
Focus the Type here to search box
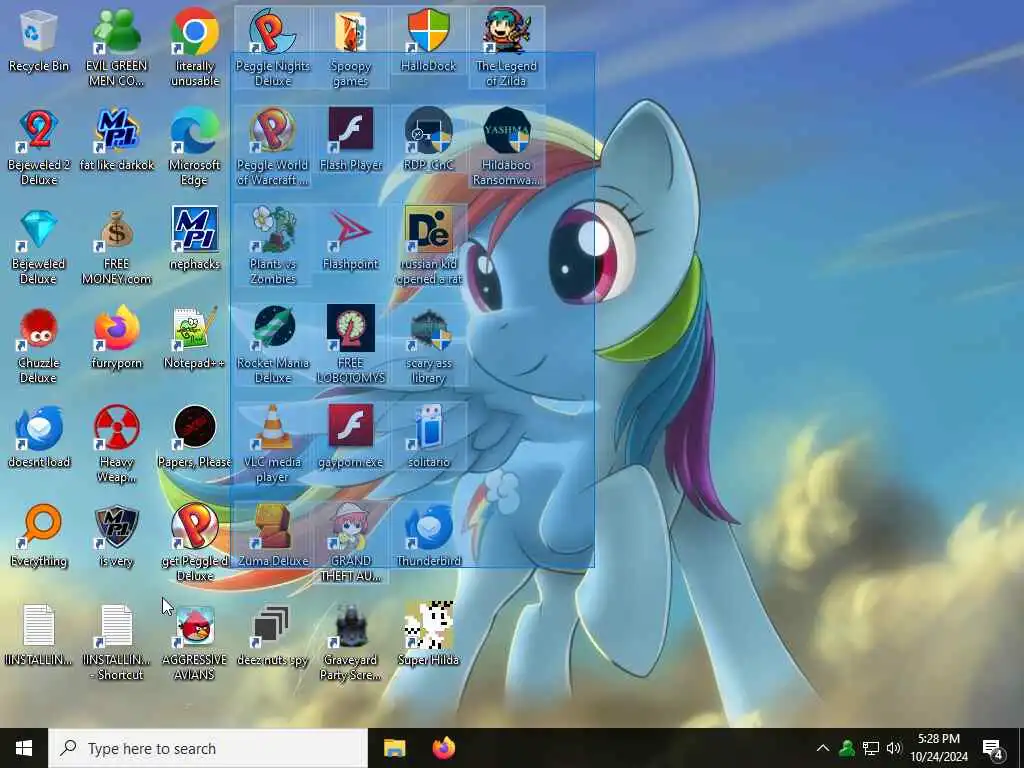(x=208, y=748)
